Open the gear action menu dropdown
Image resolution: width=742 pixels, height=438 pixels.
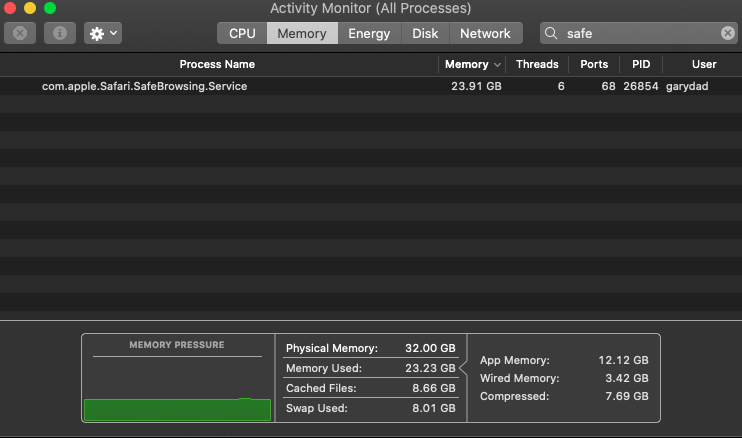tap(103, 33)
